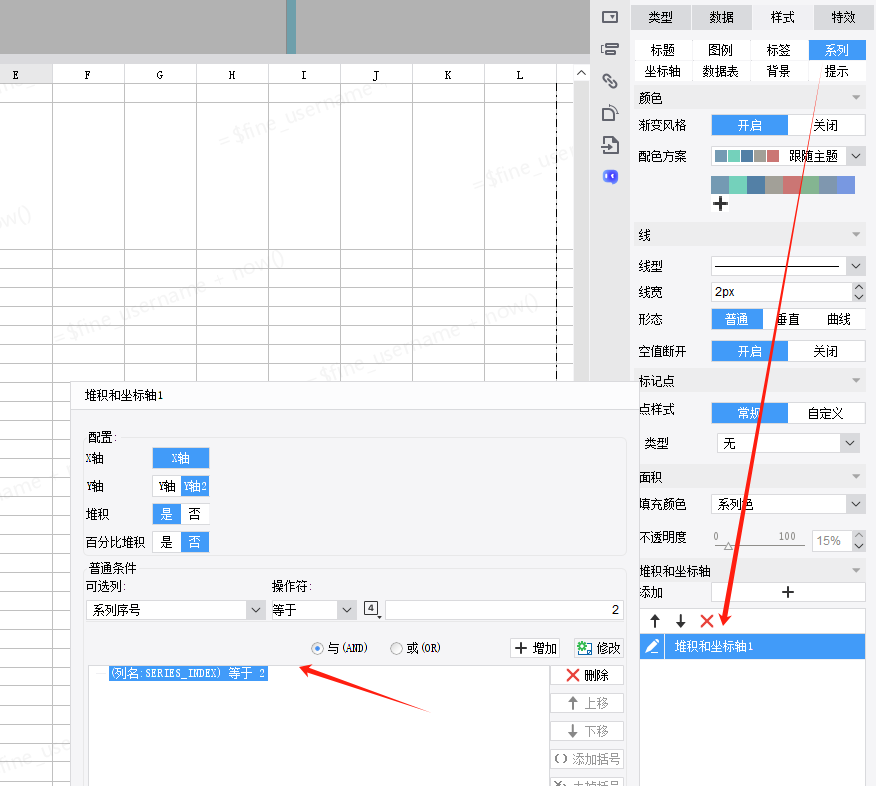Set 堆积 option to 否
876x786 pixels.
(194, 514)
